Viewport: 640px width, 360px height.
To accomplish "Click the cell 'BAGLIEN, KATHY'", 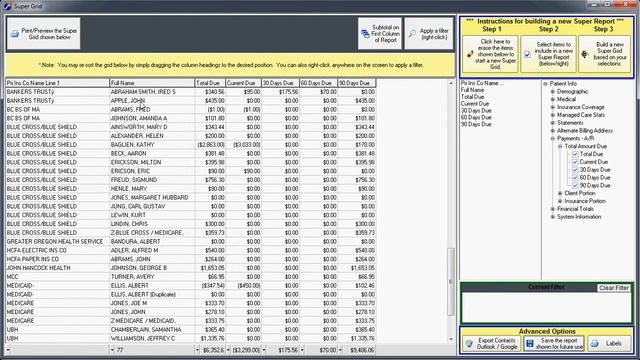I will (x=152, y=144).
